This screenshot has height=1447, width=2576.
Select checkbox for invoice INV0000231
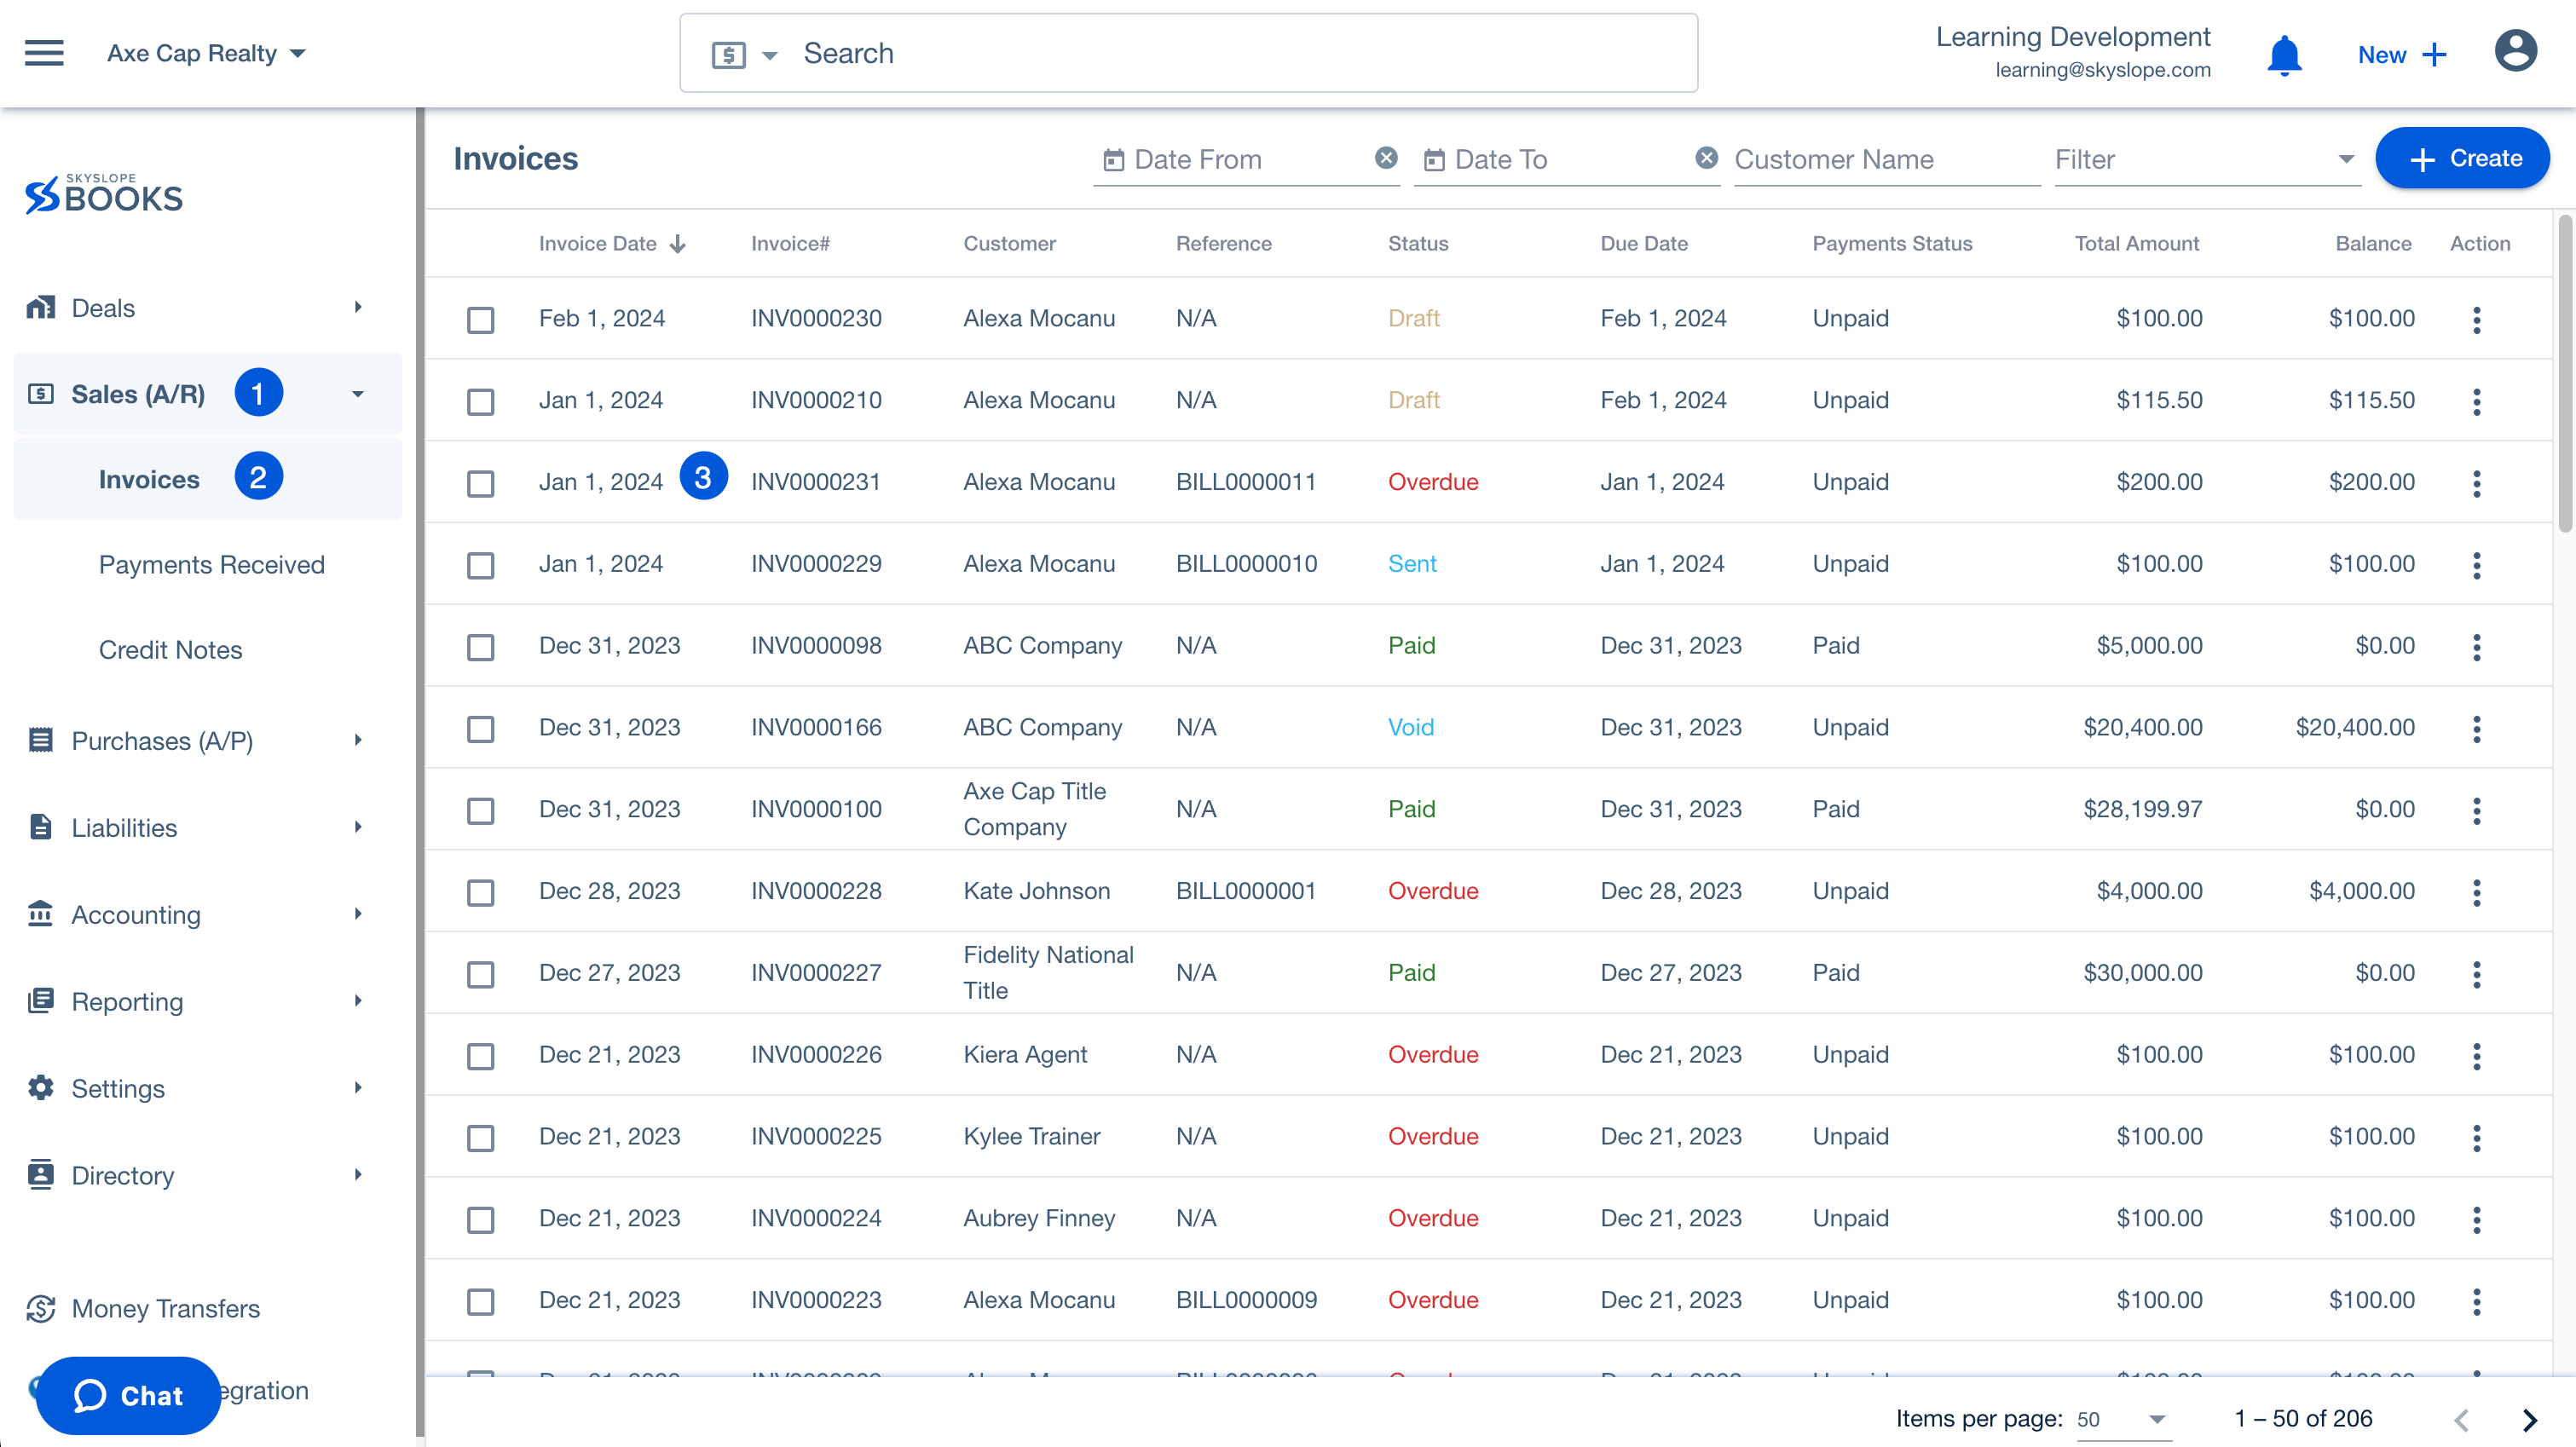(x=481, y=484)
